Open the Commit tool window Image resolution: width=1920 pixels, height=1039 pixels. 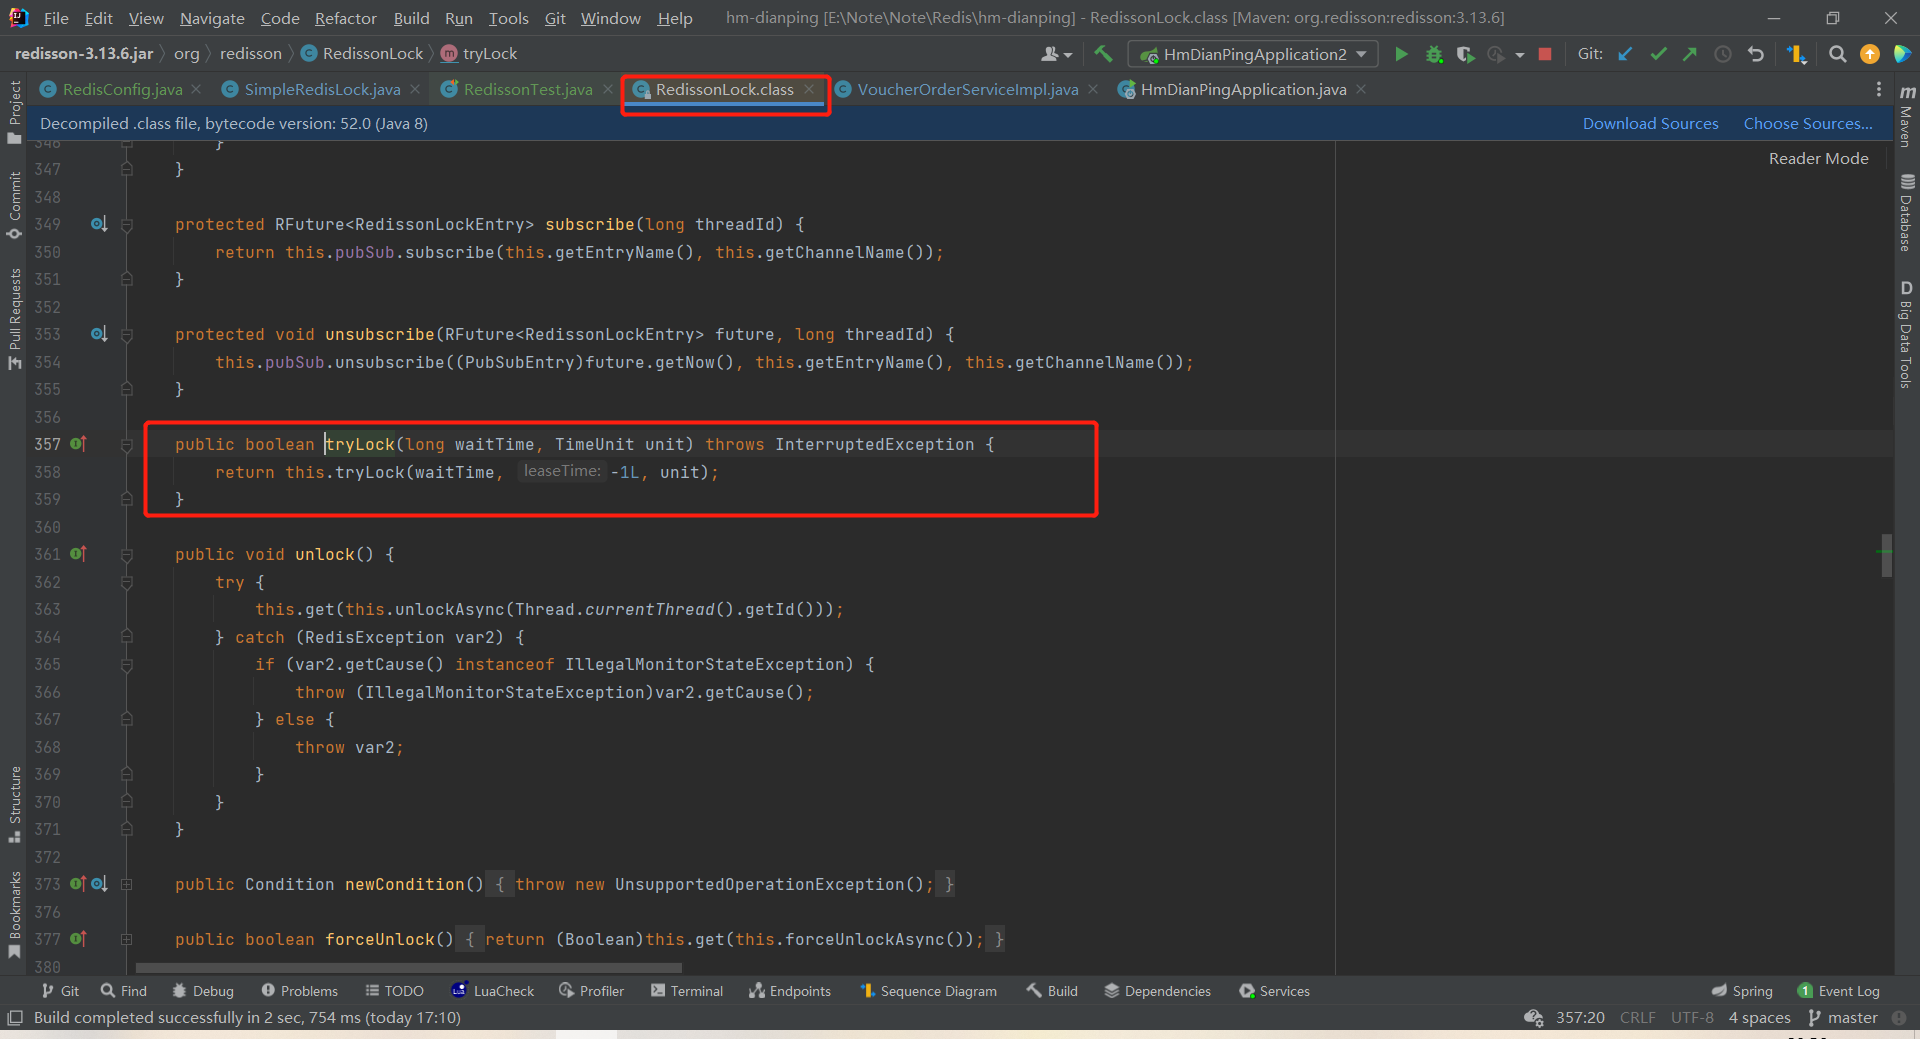click(x=14, y=206)
